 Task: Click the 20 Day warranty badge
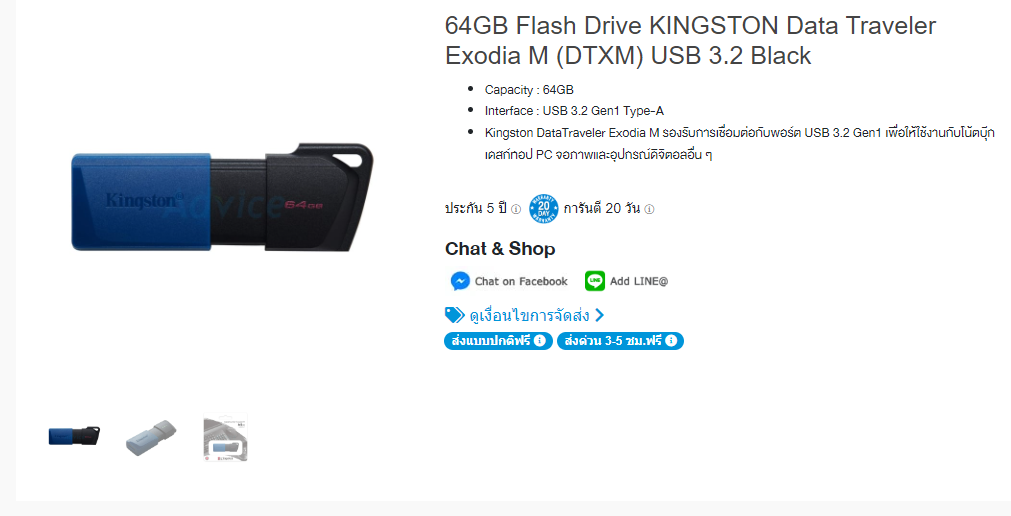pos(544,209)
